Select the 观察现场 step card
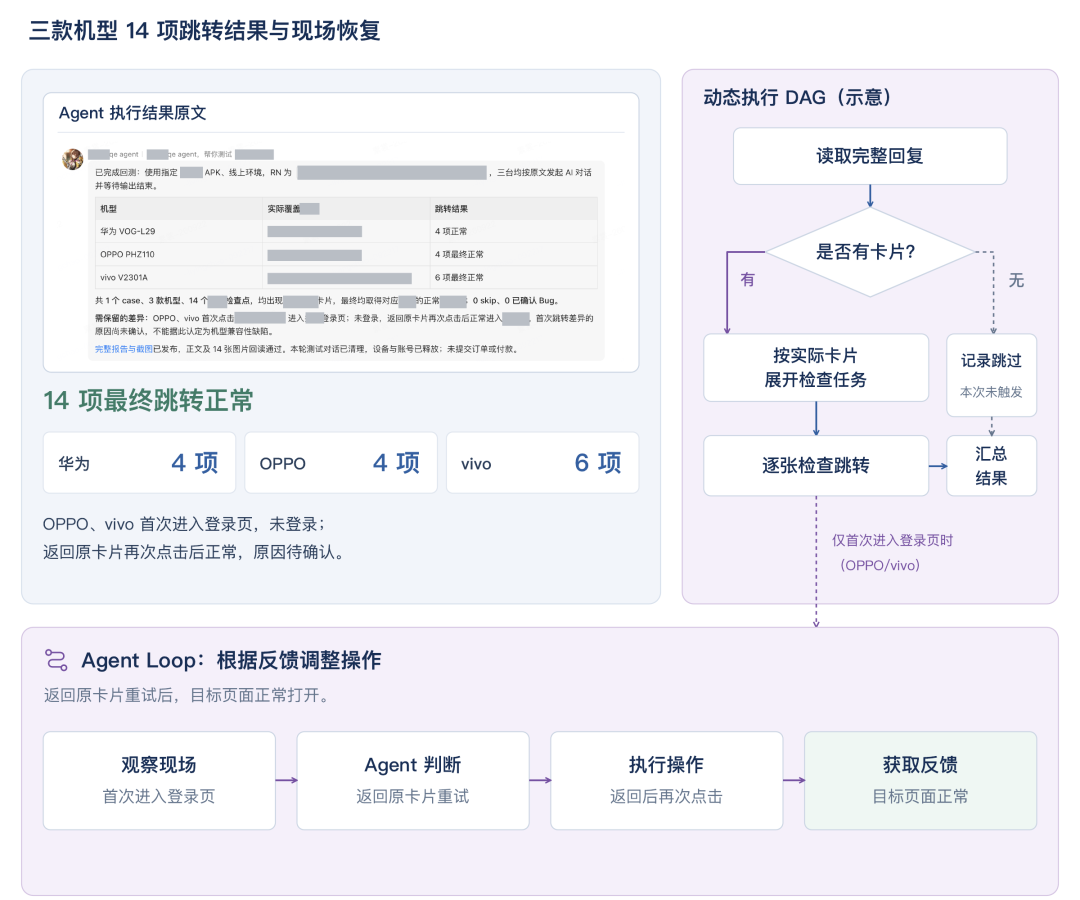 (x=159, y=780)
